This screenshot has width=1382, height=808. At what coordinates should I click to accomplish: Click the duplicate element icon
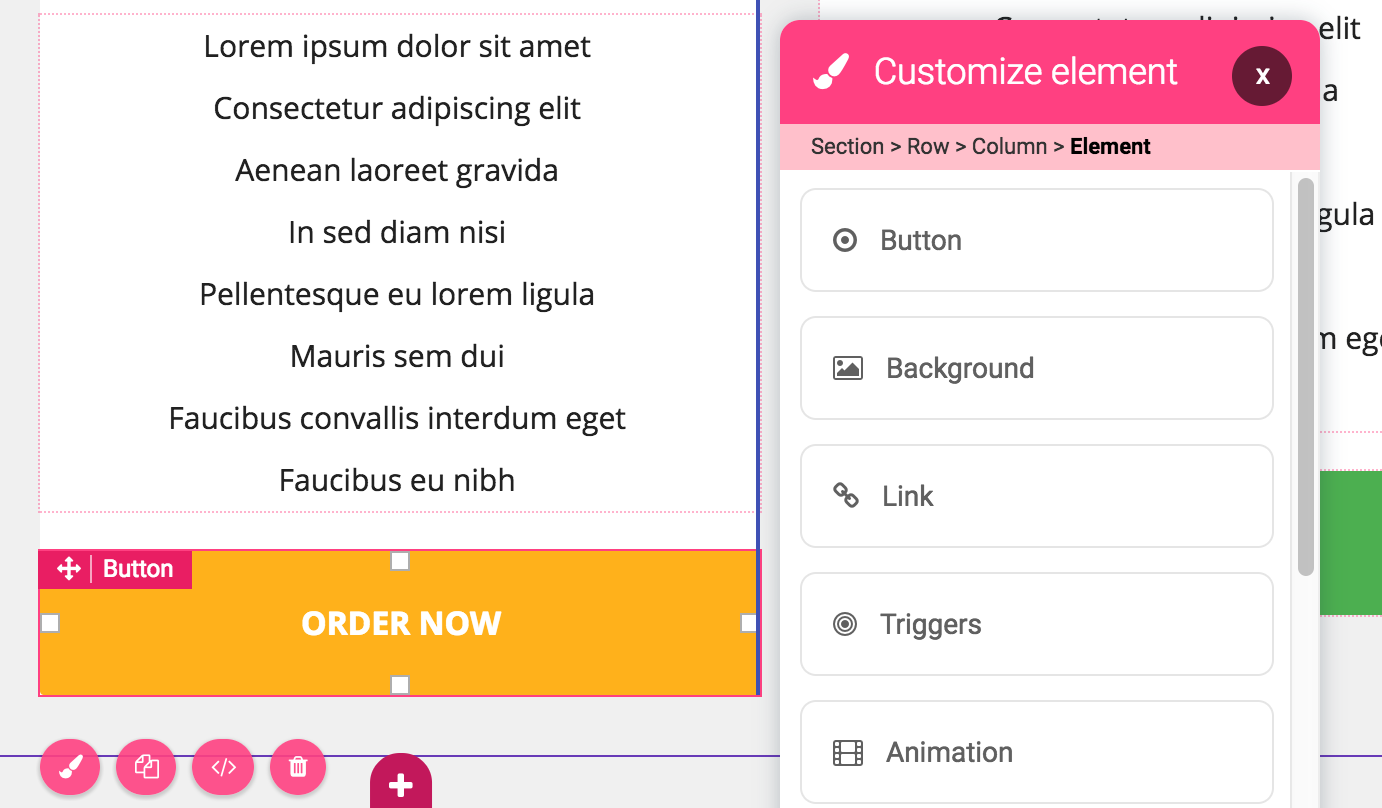(146, 767)
